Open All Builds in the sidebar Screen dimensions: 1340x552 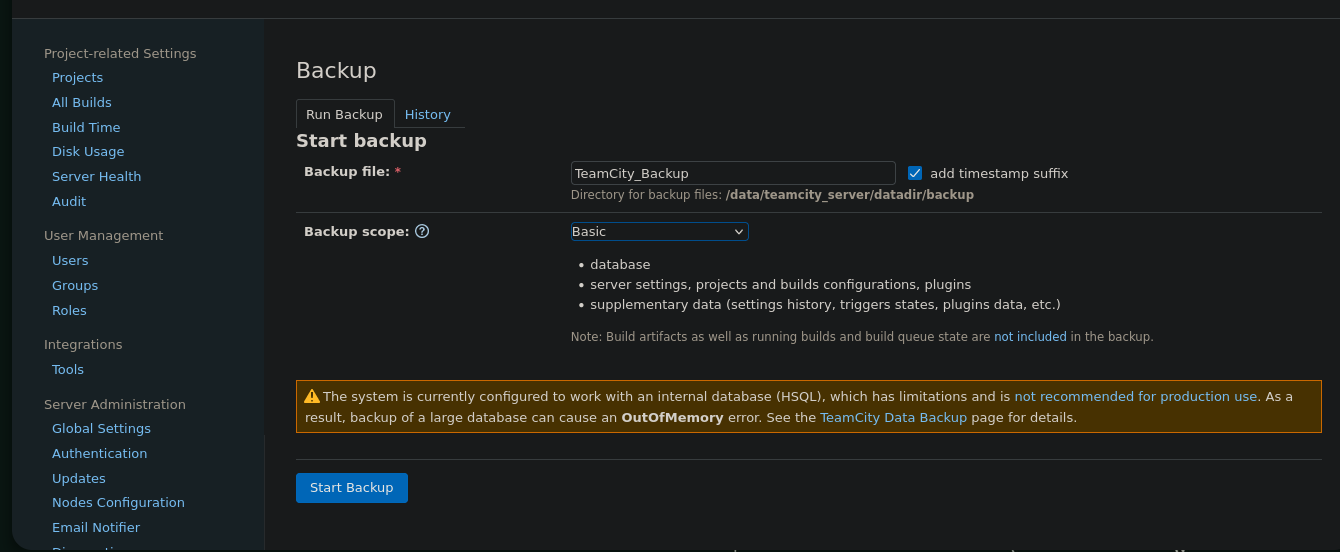(x=82, y=103)
